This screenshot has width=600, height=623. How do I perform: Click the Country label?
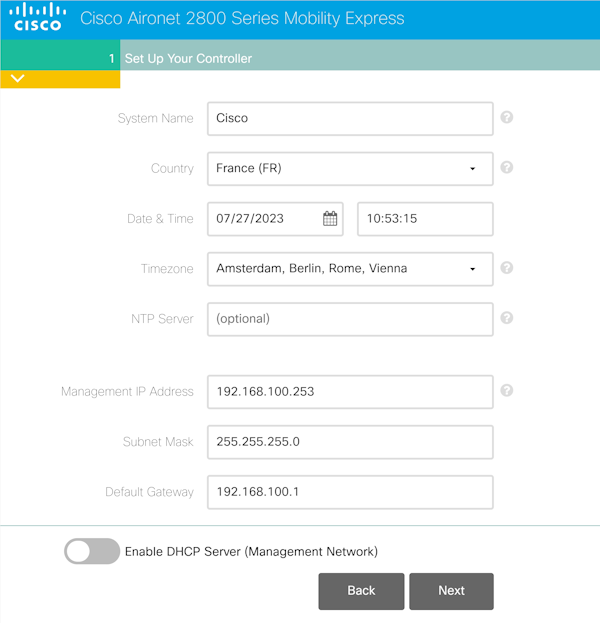(x=172, y=168)
